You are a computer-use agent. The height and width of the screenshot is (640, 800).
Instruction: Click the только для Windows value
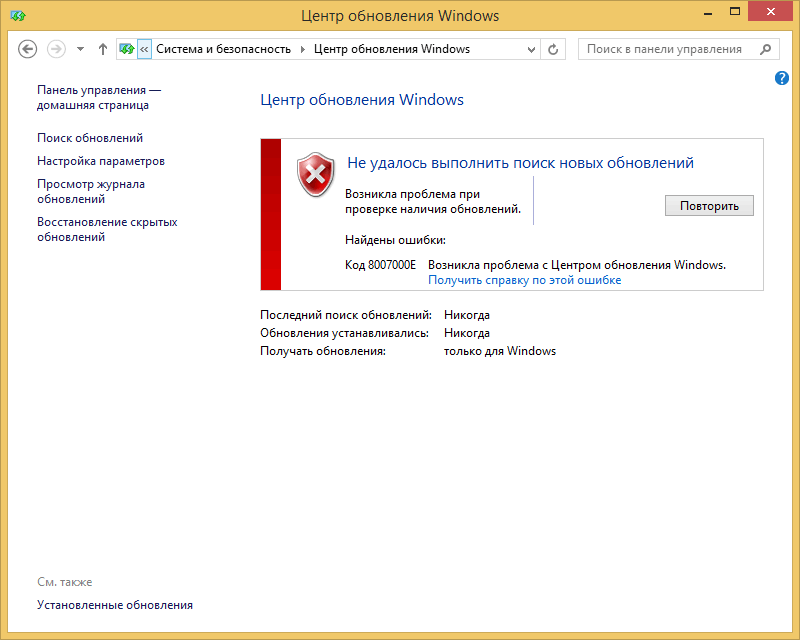(x=499, y=351)
